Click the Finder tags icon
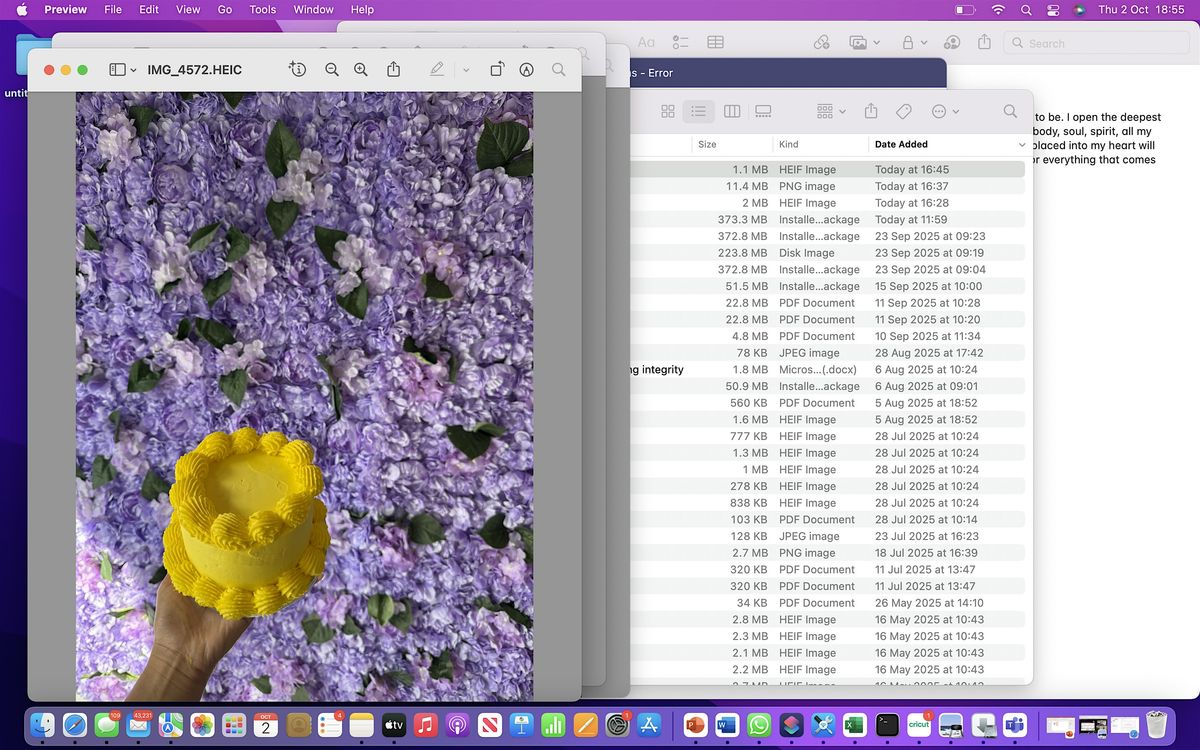1200x750 pixels. 903,111
